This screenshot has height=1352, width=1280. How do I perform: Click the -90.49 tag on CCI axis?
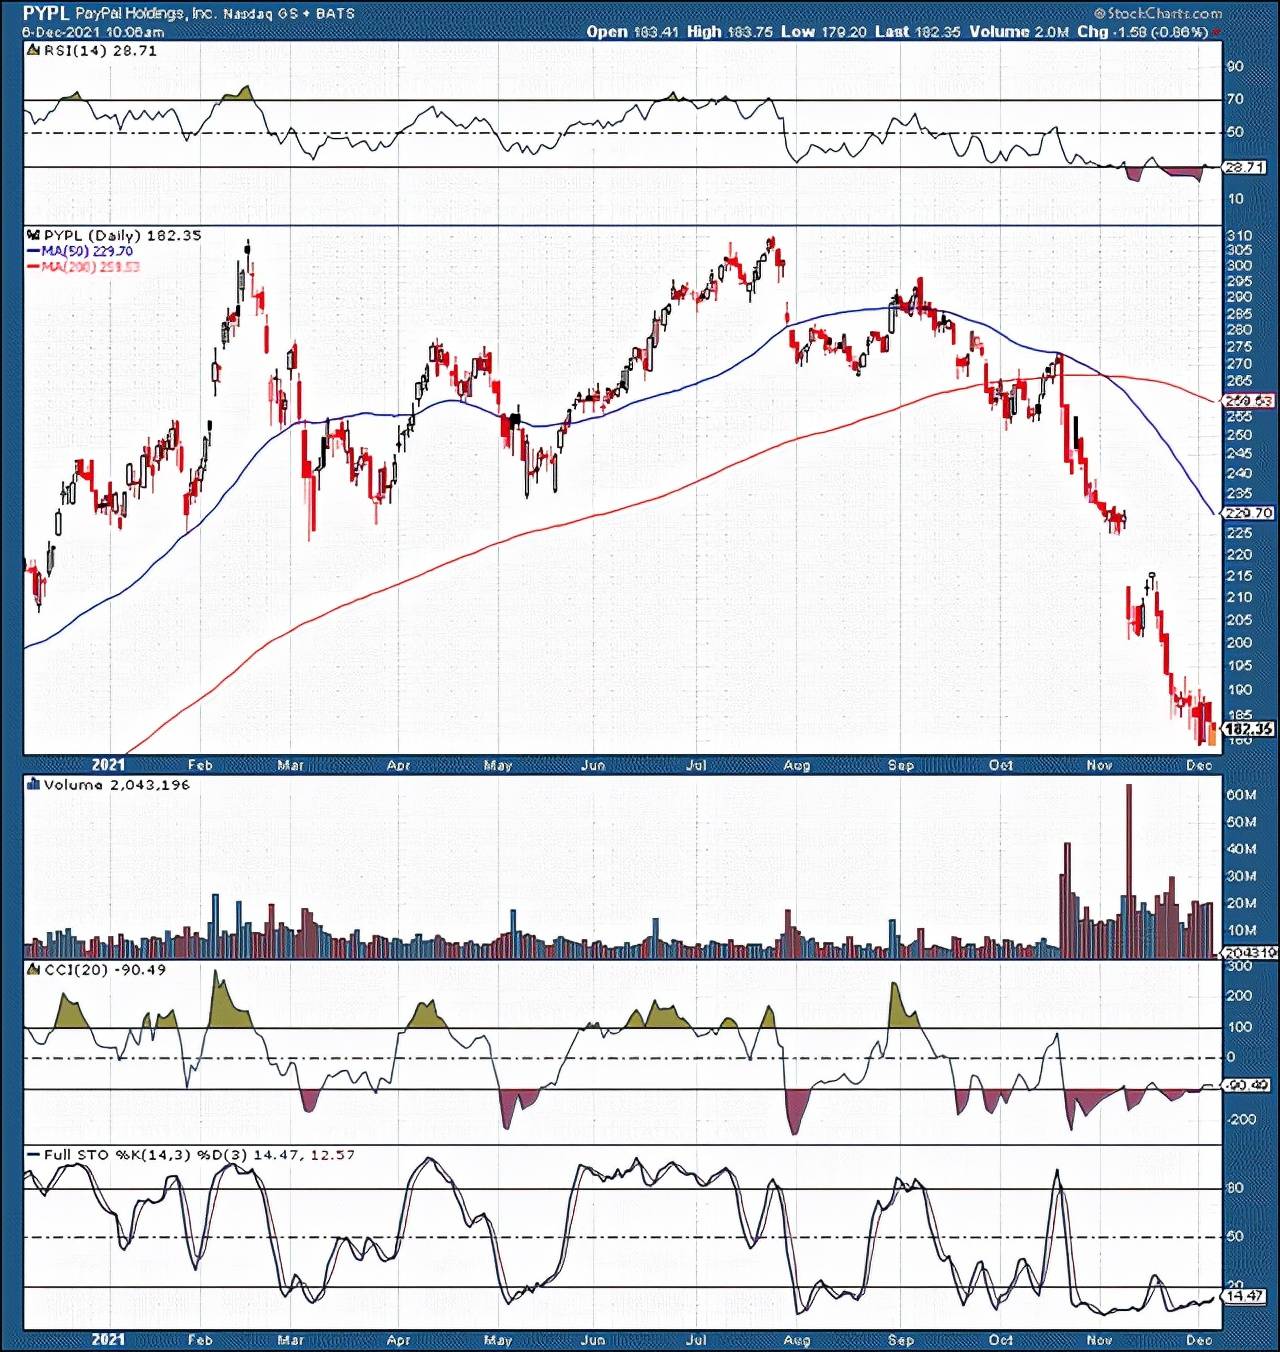tap(1248, 1085)
